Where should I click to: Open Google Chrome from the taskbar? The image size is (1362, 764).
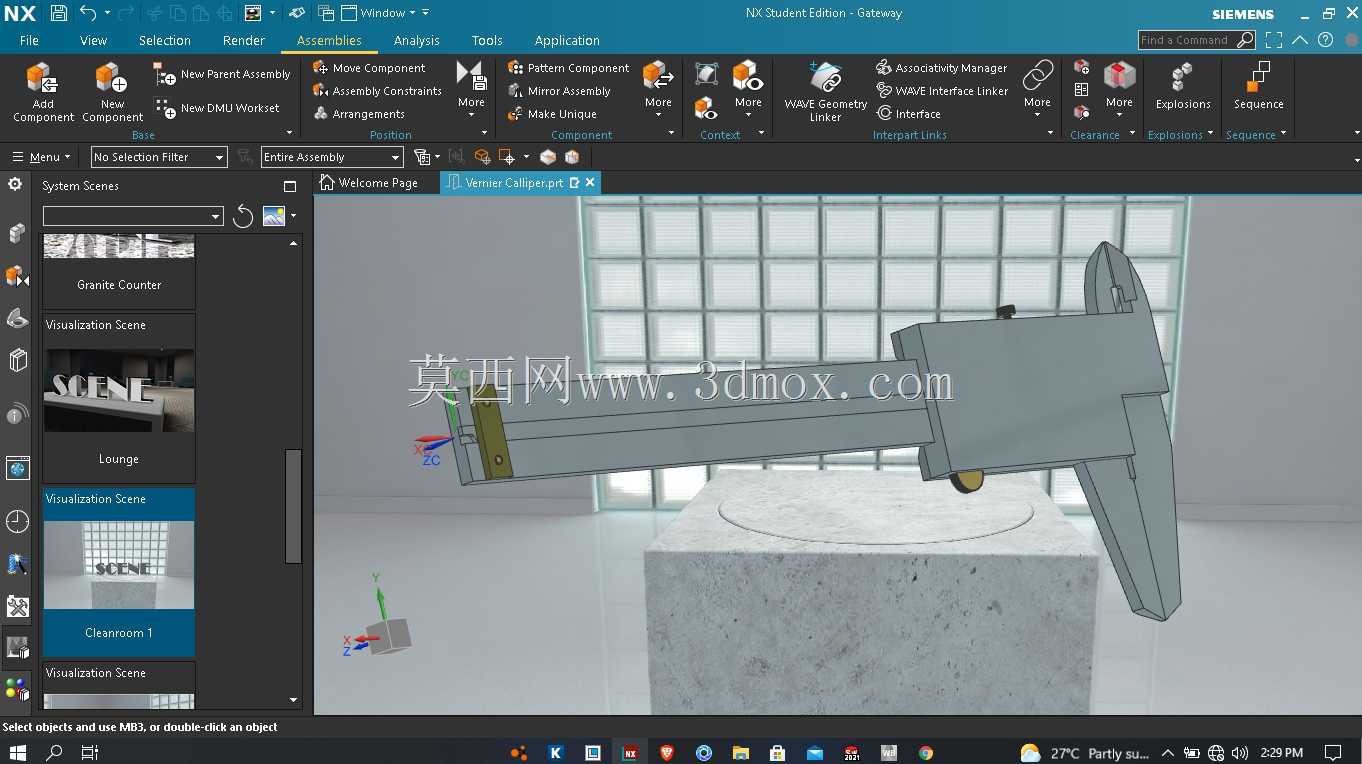(x=926, y=753)
